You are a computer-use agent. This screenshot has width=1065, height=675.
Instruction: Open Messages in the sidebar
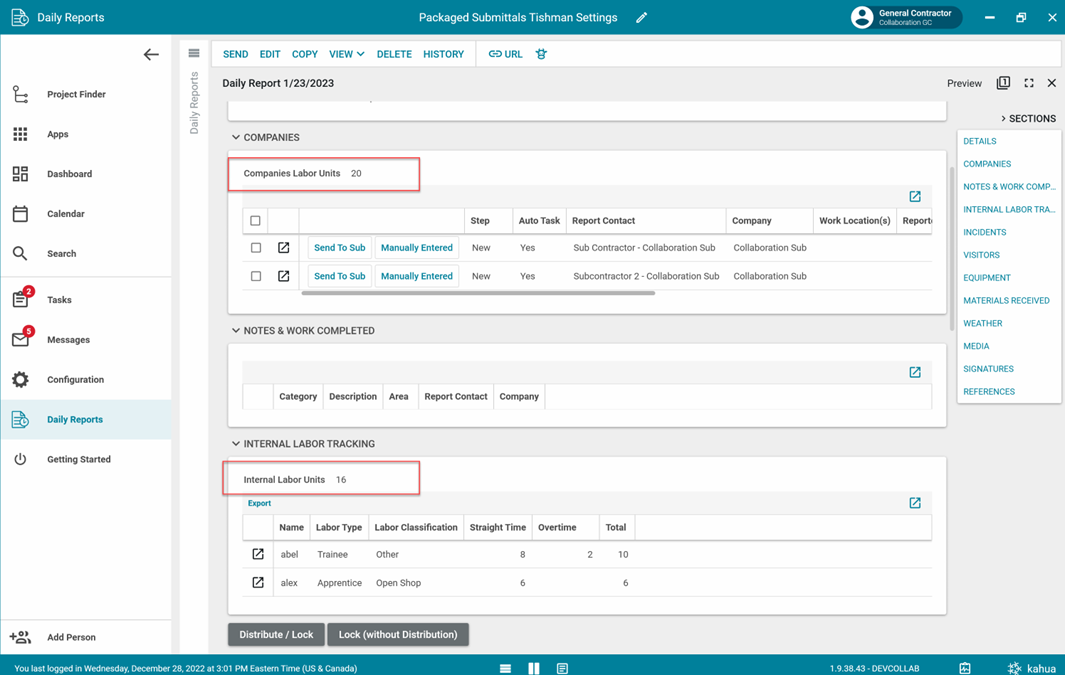[68, 340]
